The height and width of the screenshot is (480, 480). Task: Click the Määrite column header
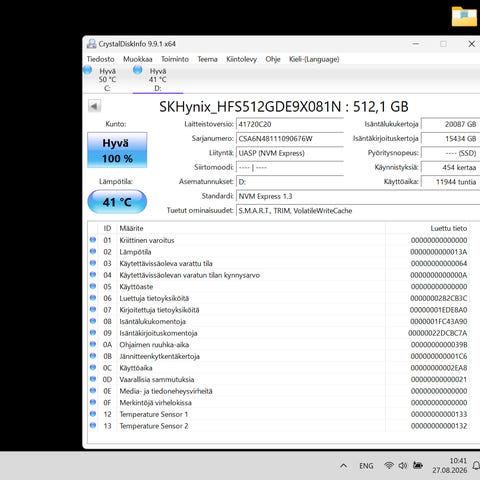131,228
